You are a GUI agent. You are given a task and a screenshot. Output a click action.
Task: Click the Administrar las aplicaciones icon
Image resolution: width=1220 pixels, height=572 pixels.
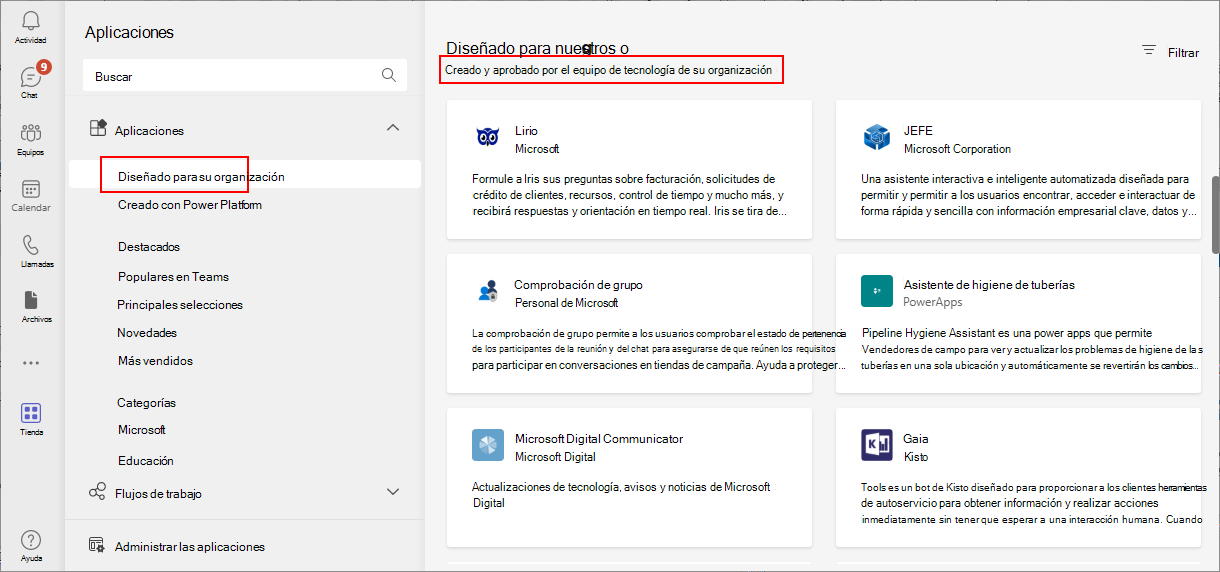[x=97, y=546]
